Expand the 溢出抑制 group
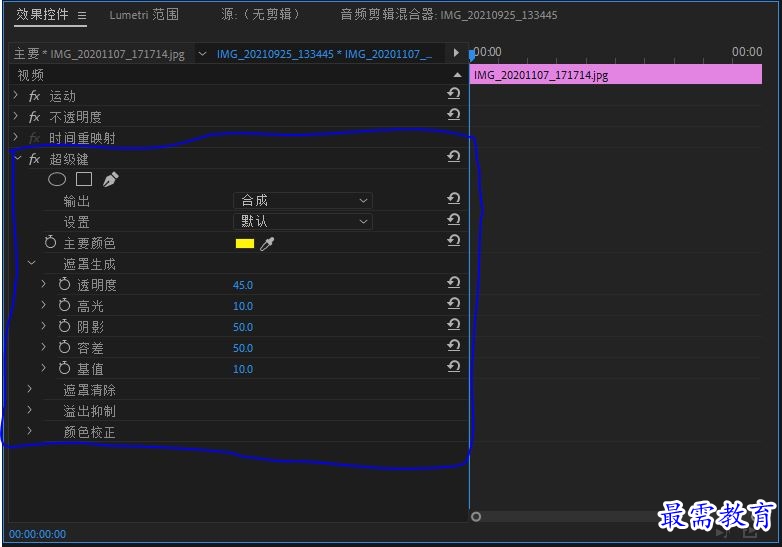 (x=29, y=410)
